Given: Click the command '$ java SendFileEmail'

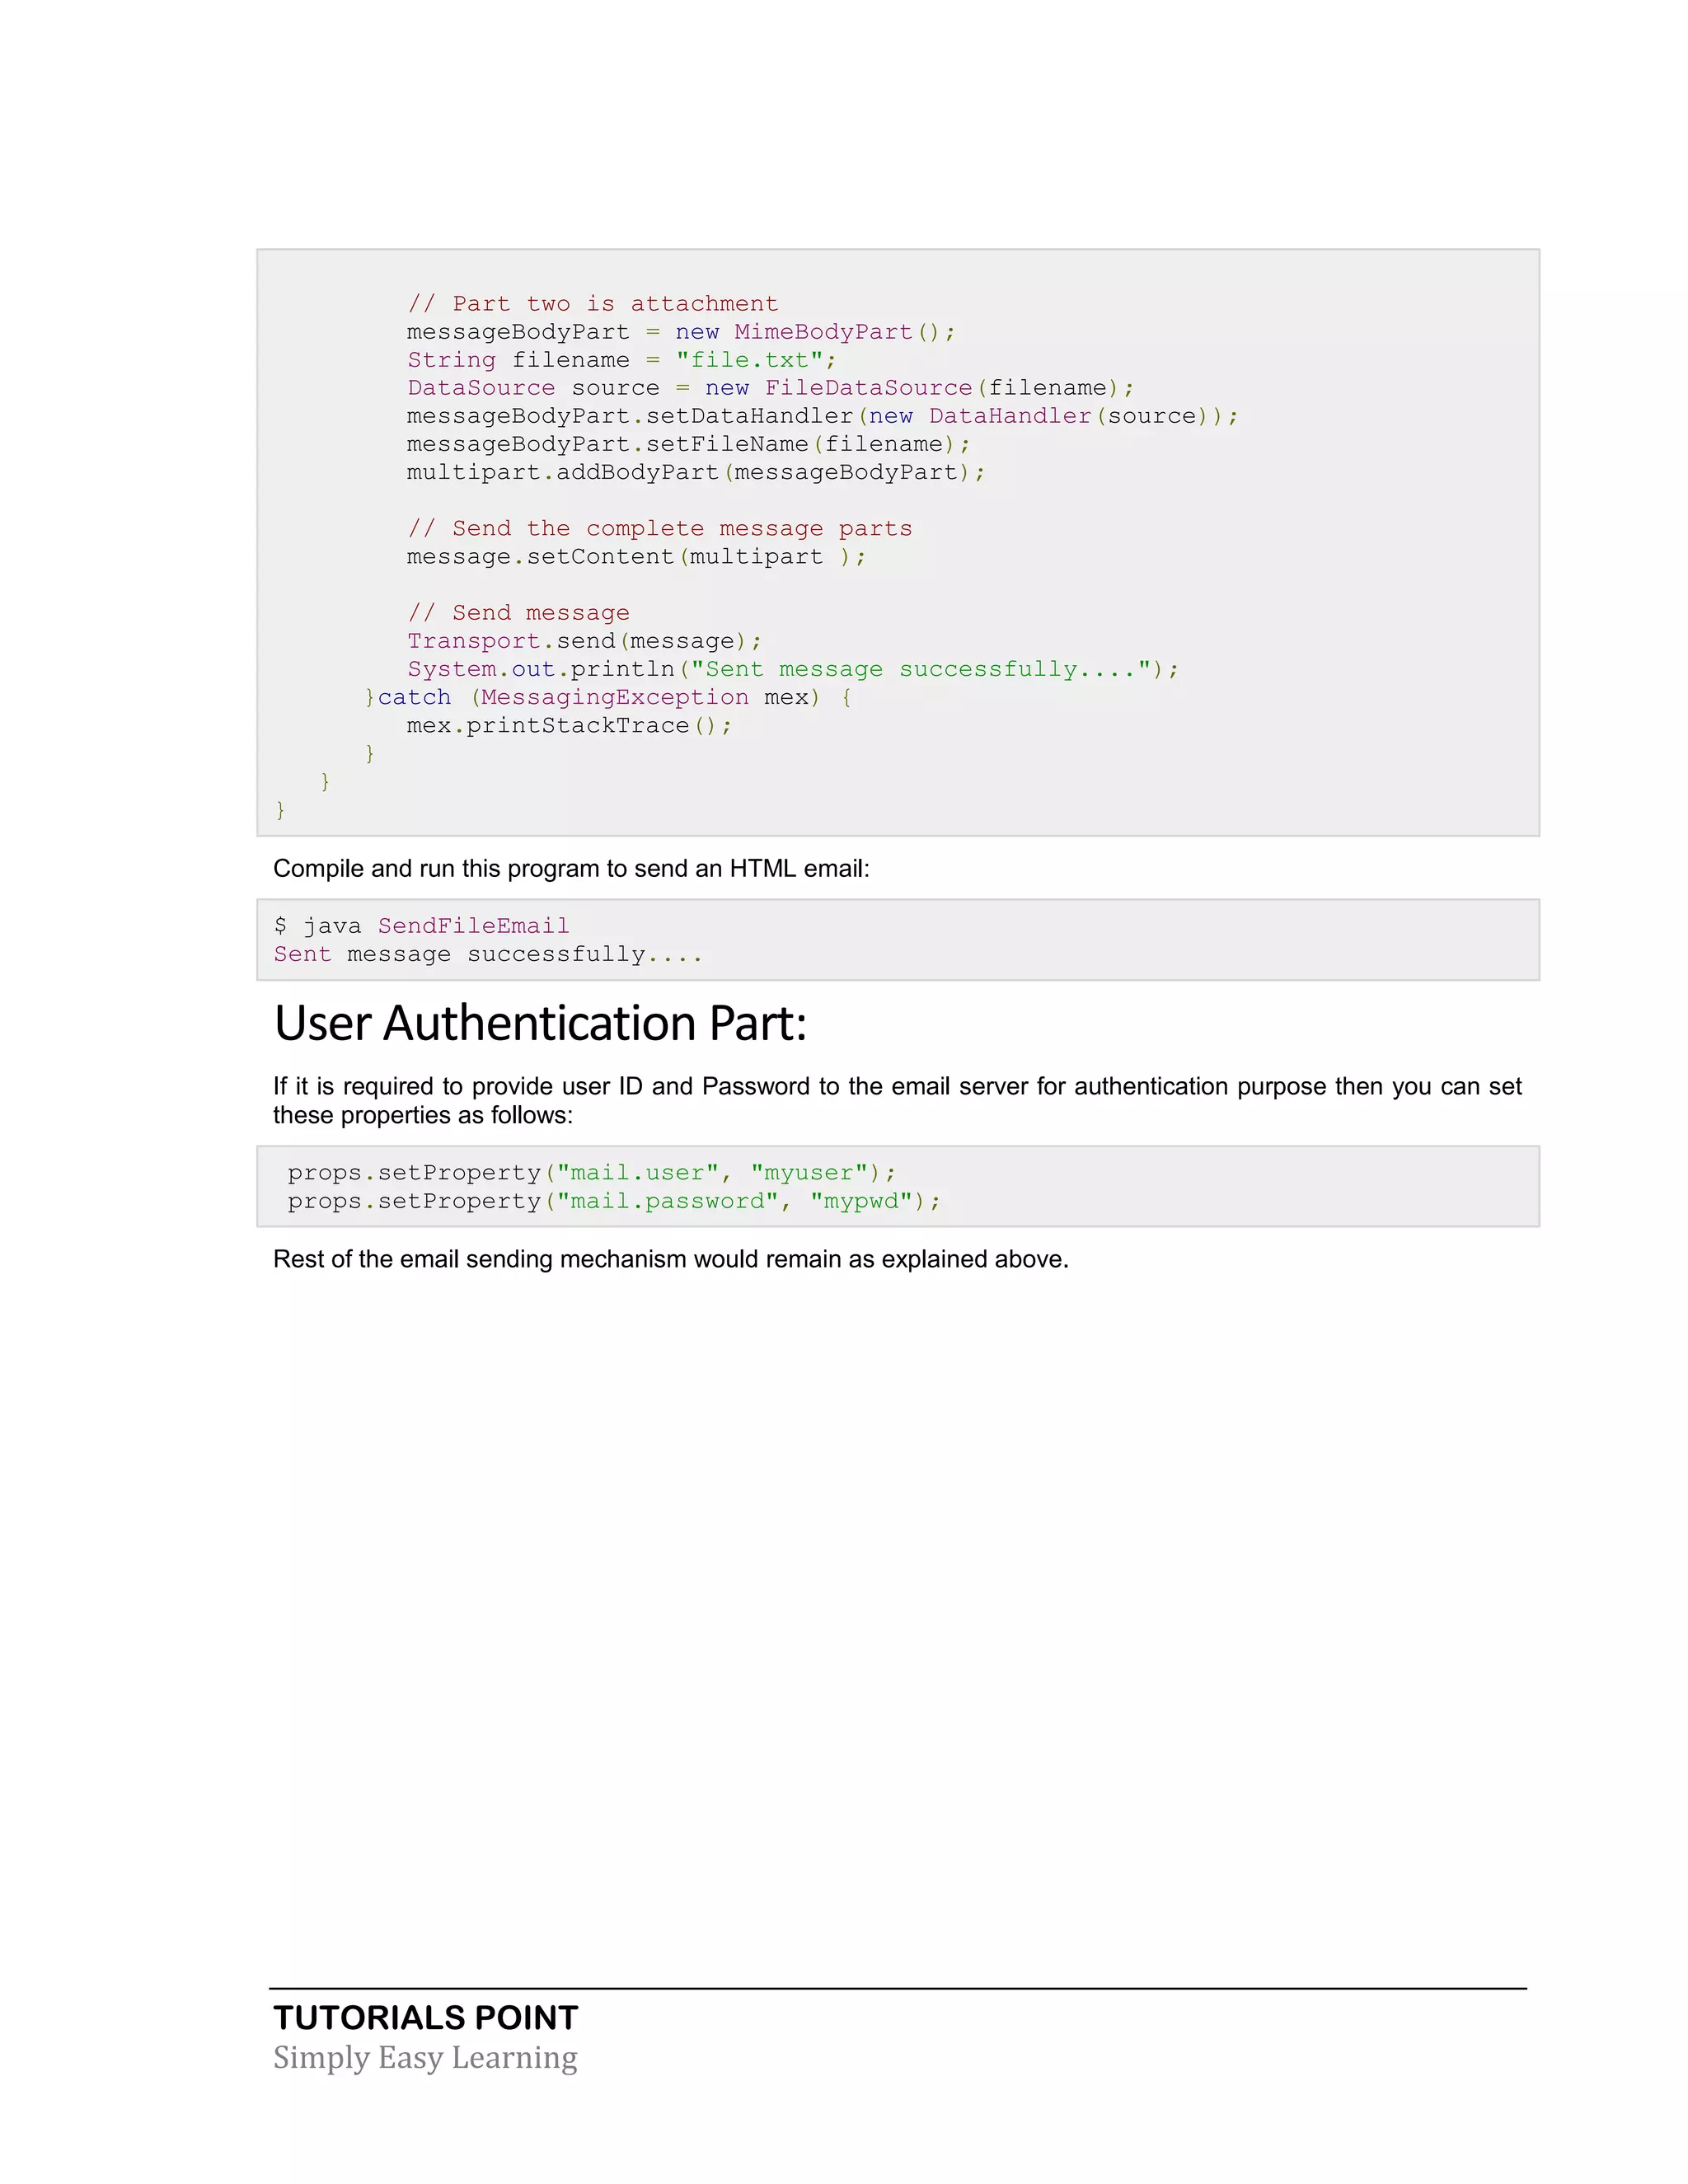Looking at the screenshot, I should [x=421, y=926].
